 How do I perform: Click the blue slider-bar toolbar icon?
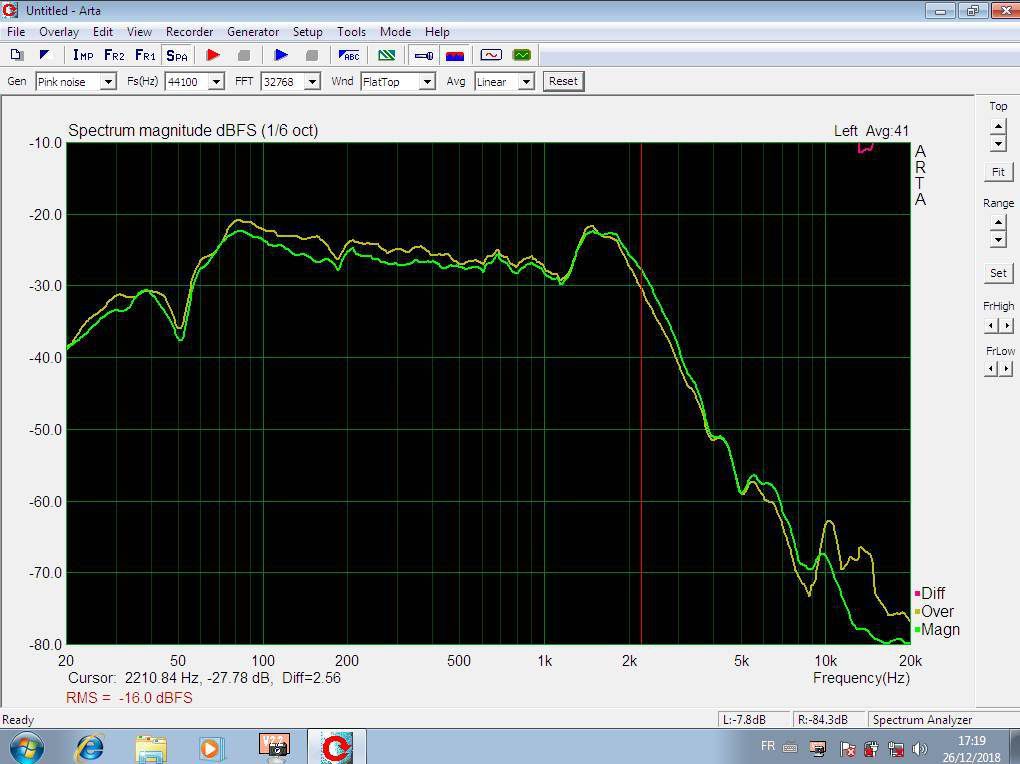tap(424, 55)
